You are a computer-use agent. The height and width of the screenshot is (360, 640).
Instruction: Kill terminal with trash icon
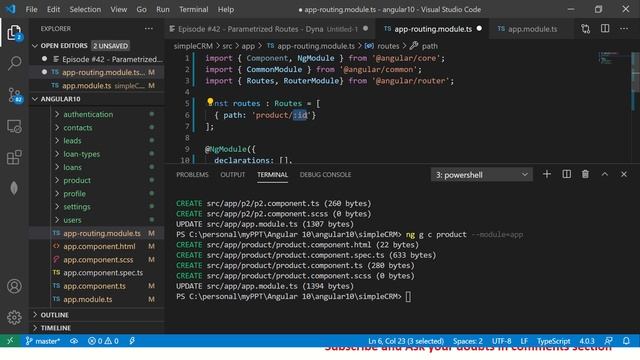(585, 174)
